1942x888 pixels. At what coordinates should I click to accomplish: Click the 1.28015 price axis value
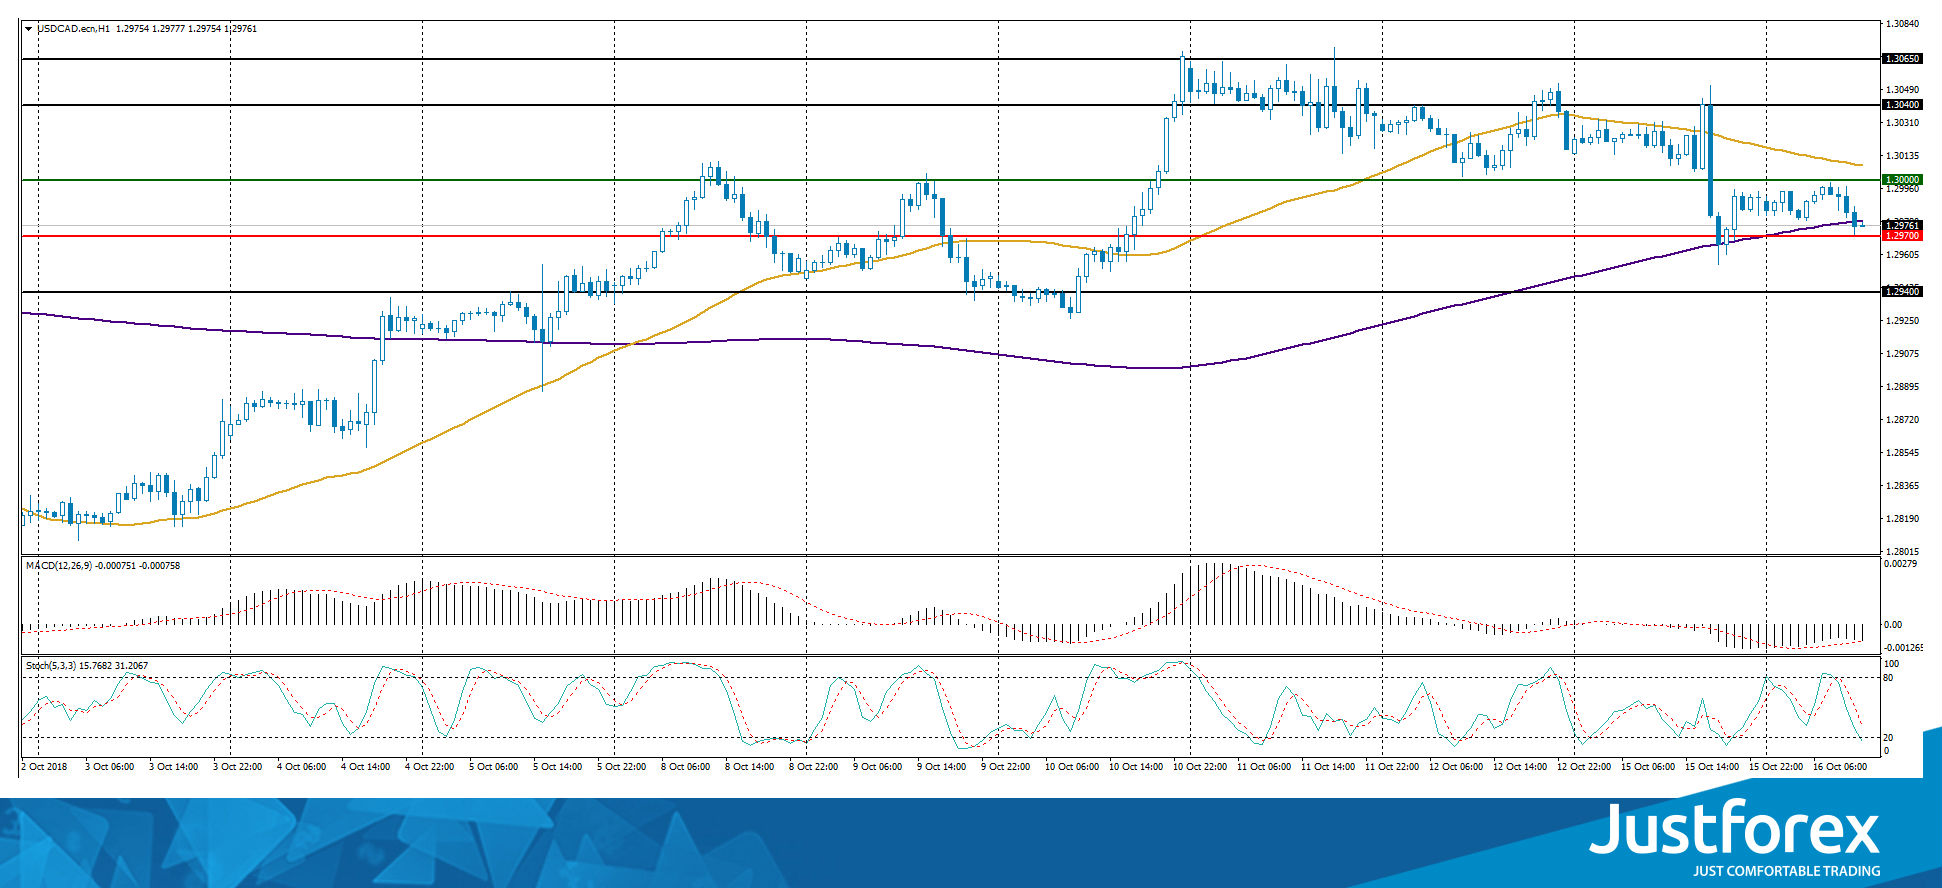coord(1902,552)
